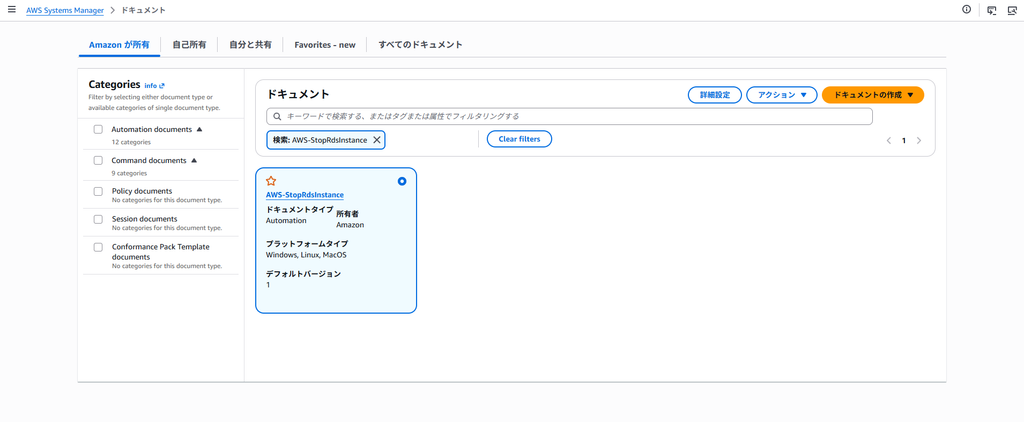Click the '9 categories' text

point(129,173)
